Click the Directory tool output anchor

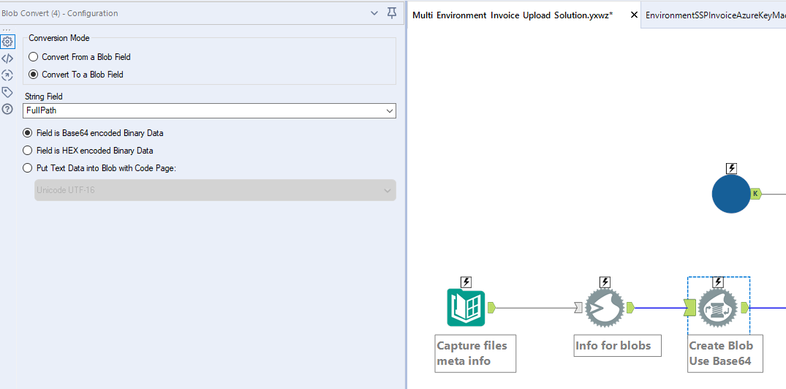pyautogui.click(x=491, y=308)
